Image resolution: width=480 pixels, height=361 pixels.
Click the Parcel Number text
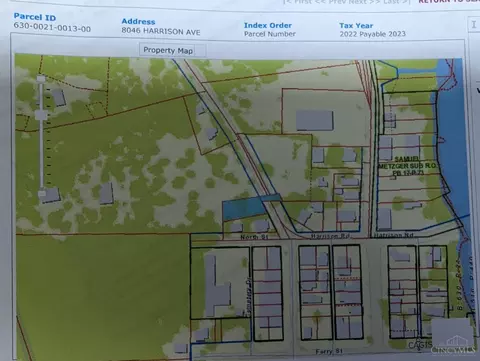tap(270, 34)
